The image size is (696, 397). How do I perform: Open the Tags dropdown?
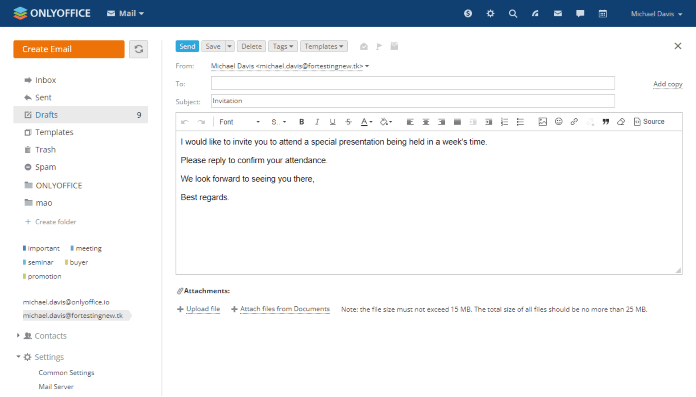point(283,46)
